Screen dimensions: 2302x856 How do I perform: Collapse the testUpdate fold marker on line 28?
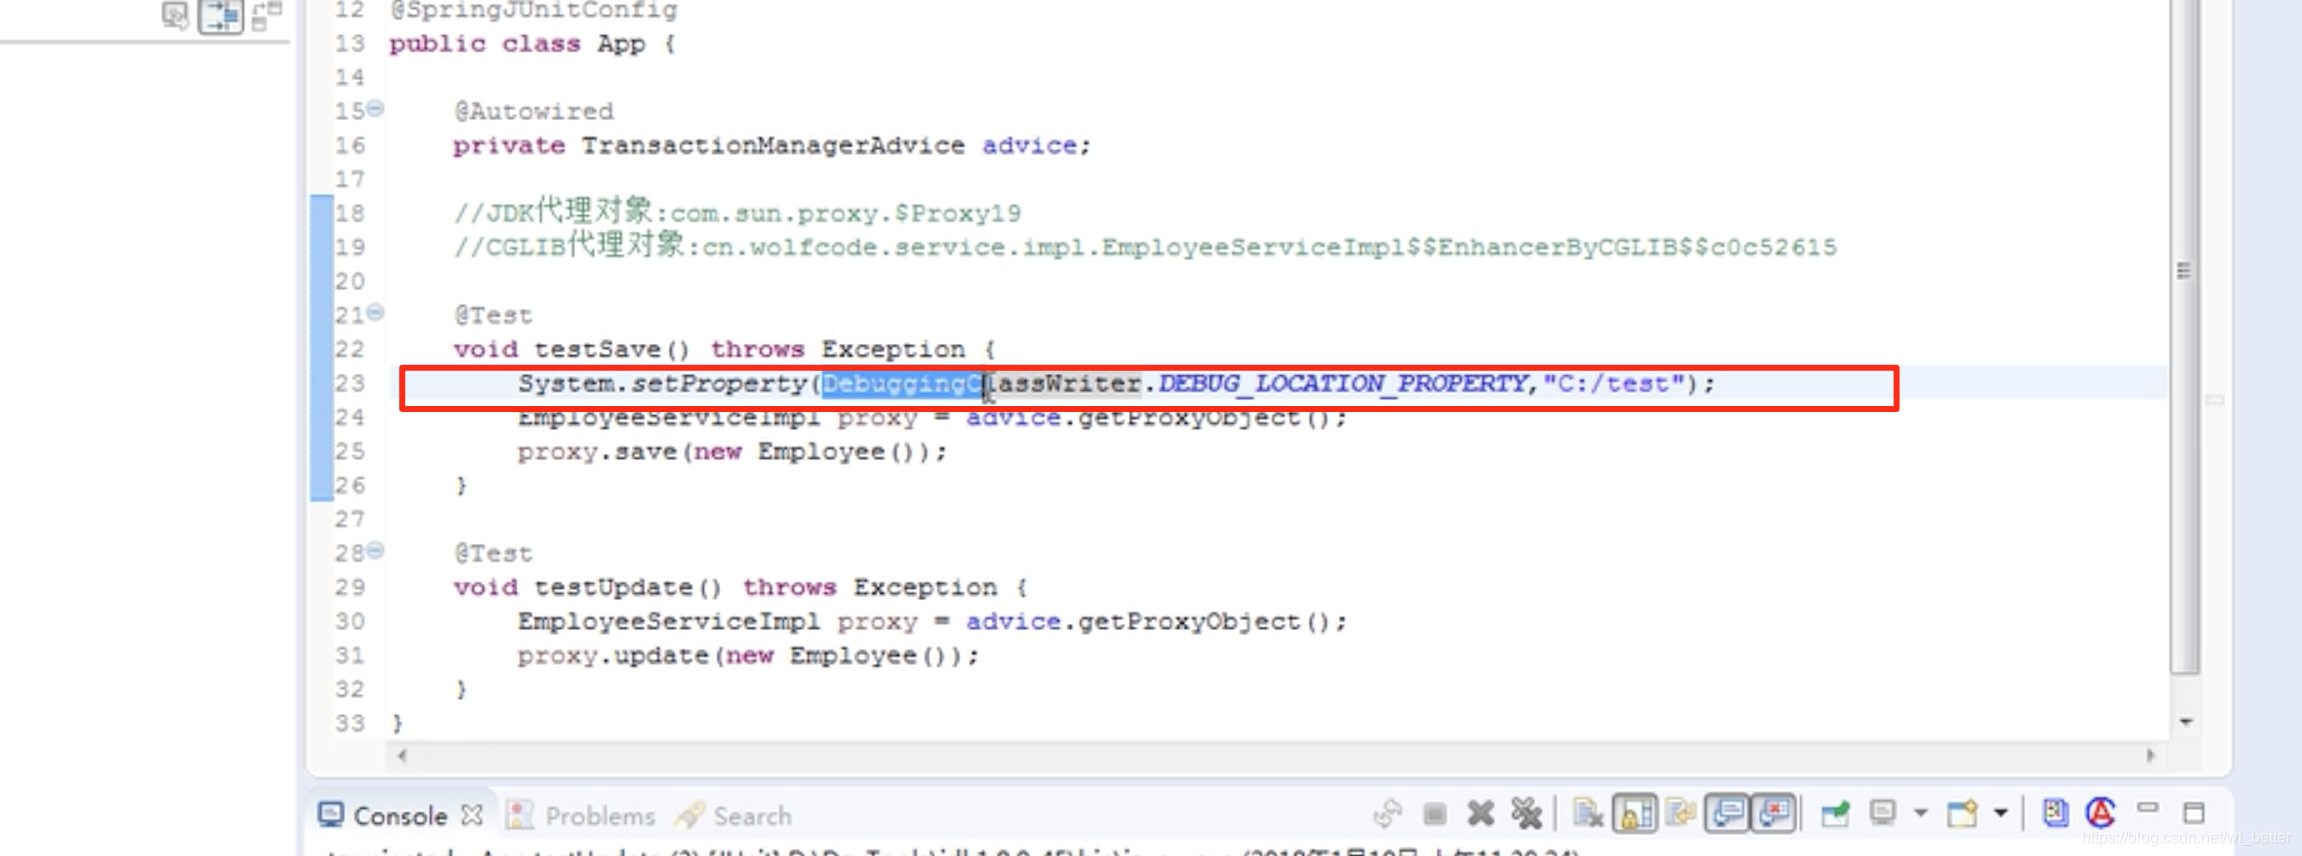pyautogui.click(x=375, y=550)
